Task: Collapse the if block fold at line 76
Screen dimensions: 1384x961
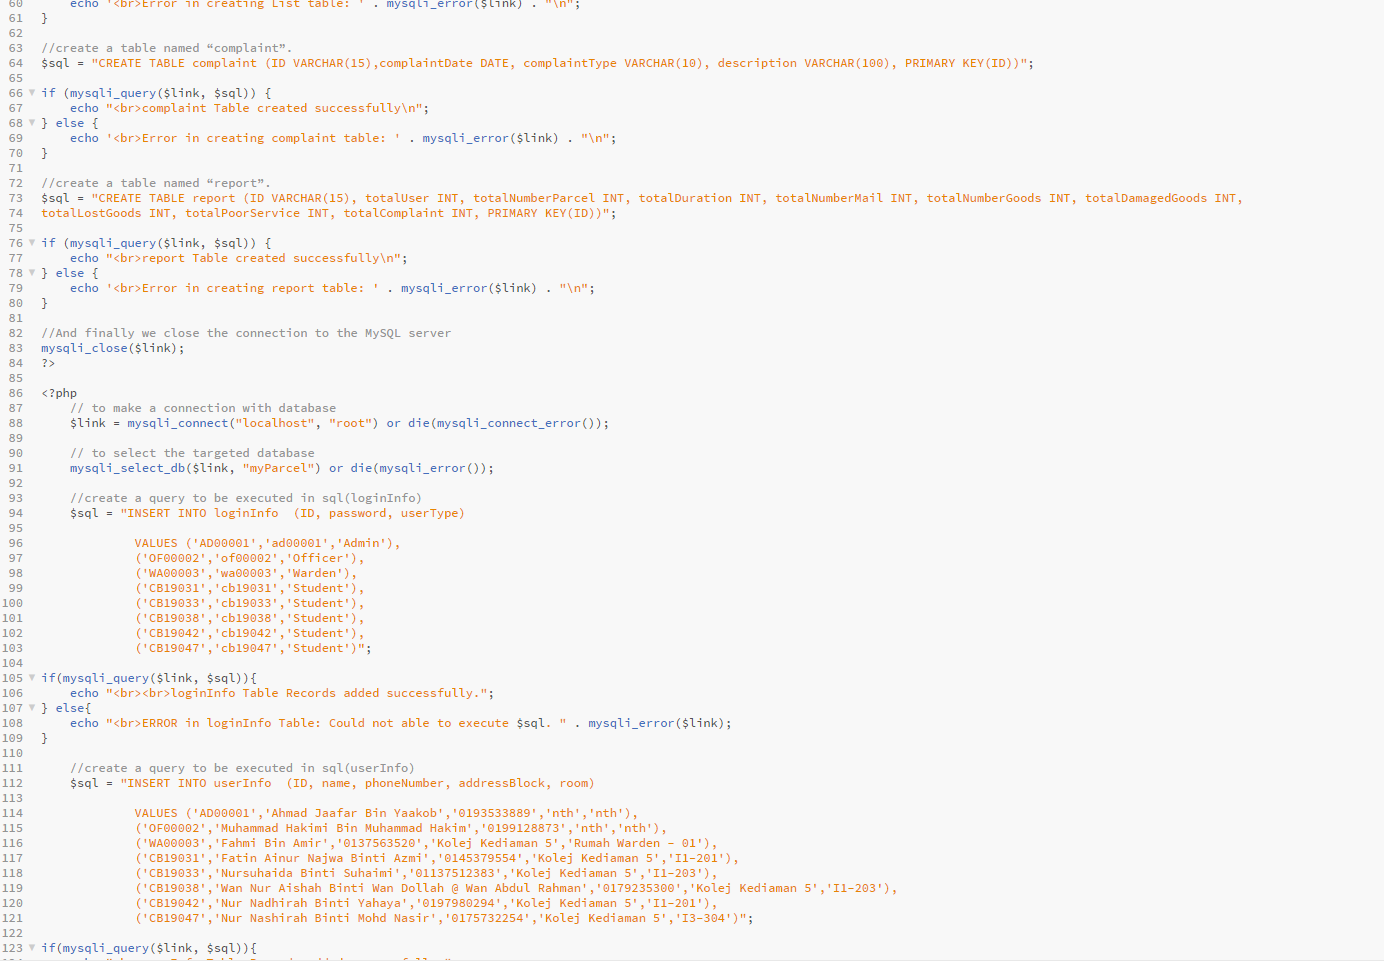Action: tap(32, 243)
